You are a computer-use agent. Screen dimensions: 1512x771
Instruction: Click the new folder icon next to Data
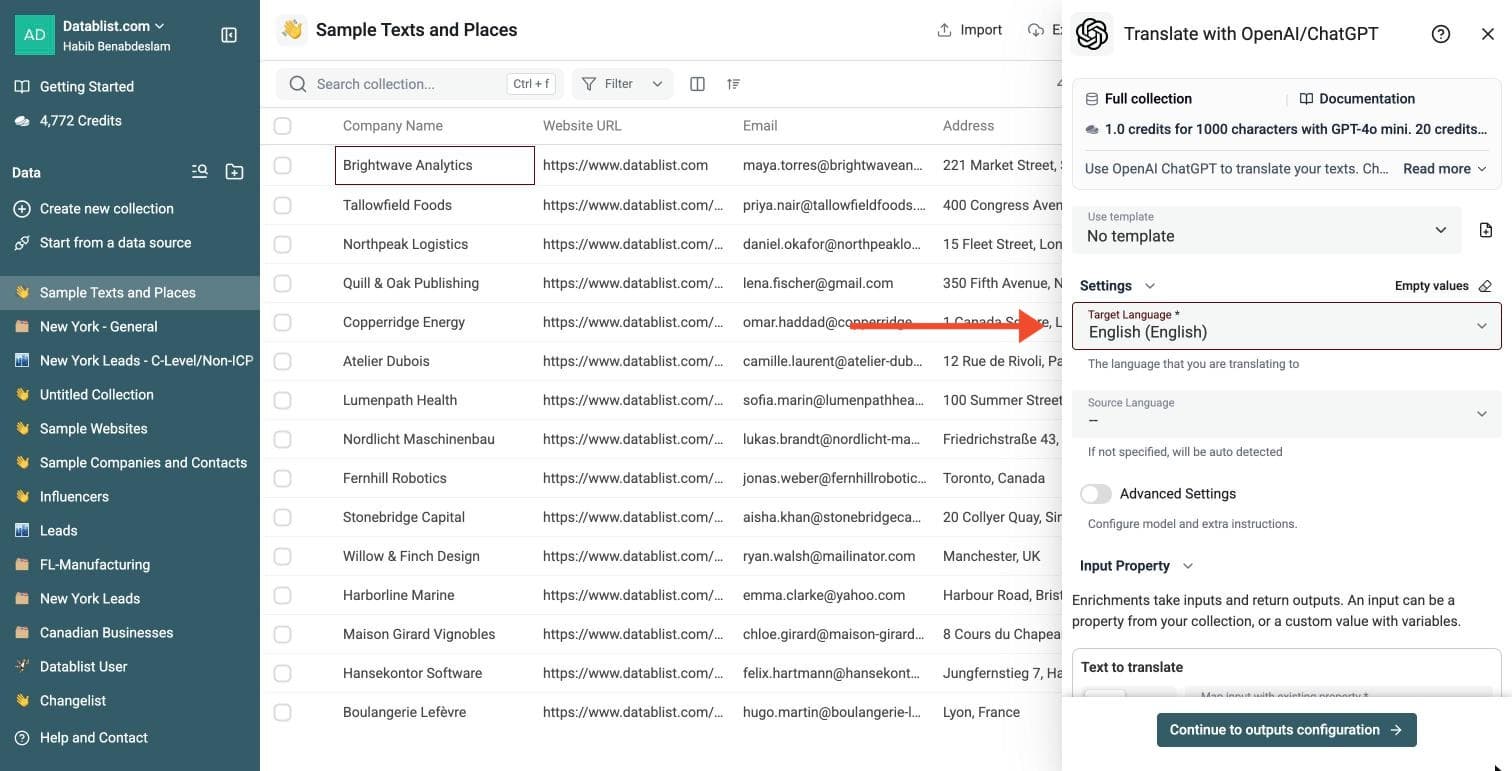[x=234, y=172]
